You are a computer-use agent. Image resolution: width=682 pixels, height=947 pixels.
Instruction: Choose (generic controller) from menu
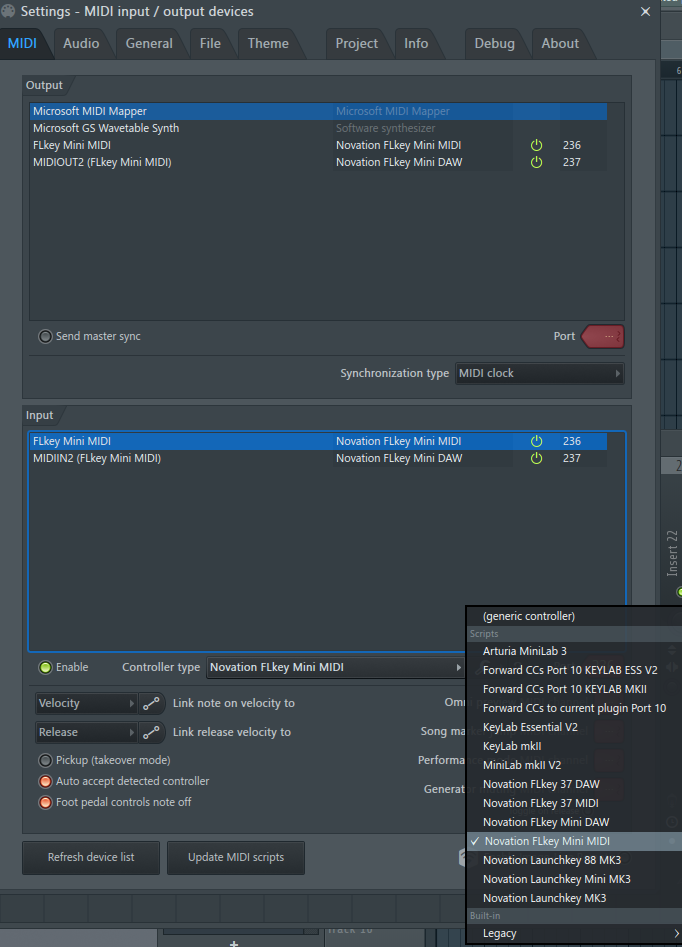point(574,616)
